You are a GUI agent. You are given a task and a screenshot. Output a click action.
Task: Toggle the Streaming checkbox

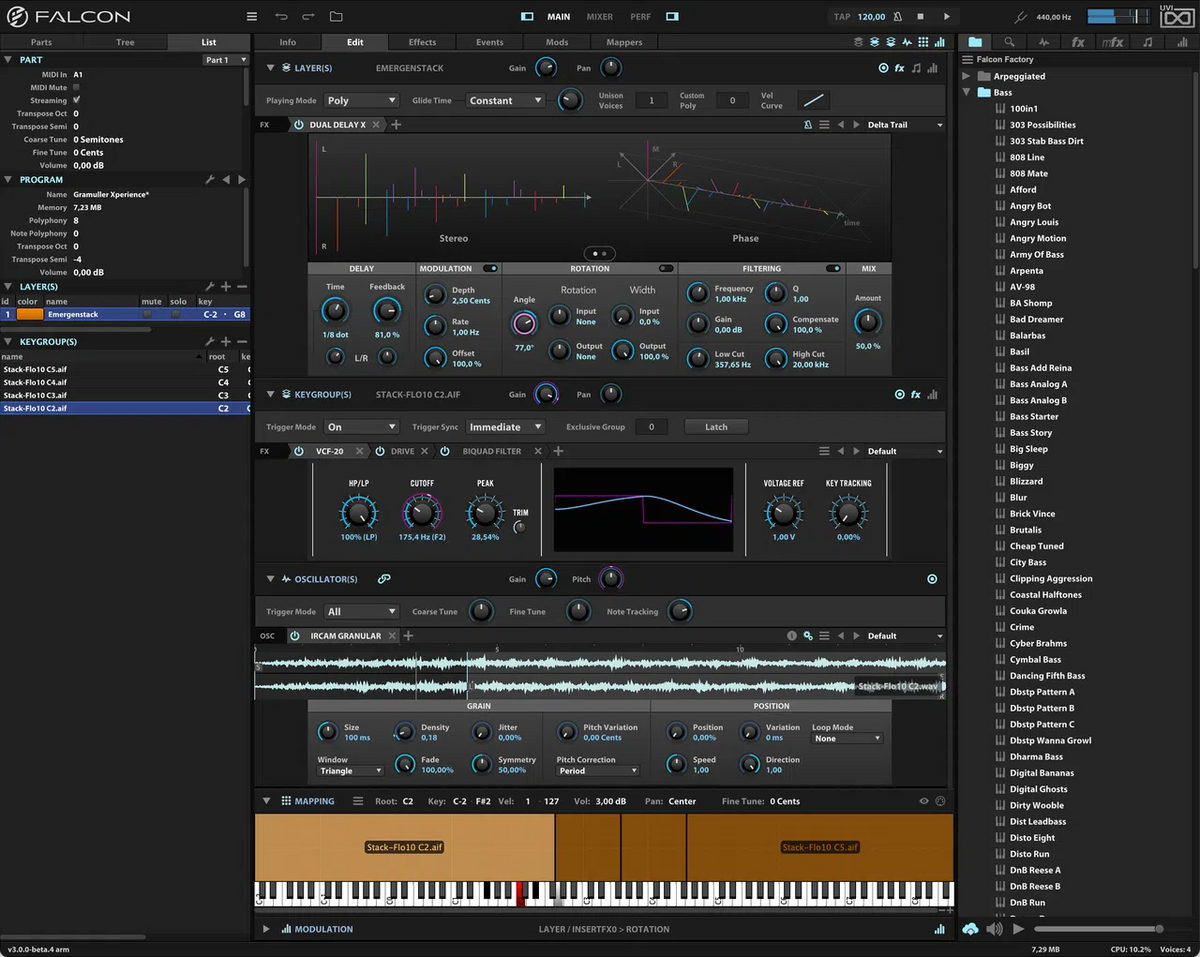(x=76, y=101)
